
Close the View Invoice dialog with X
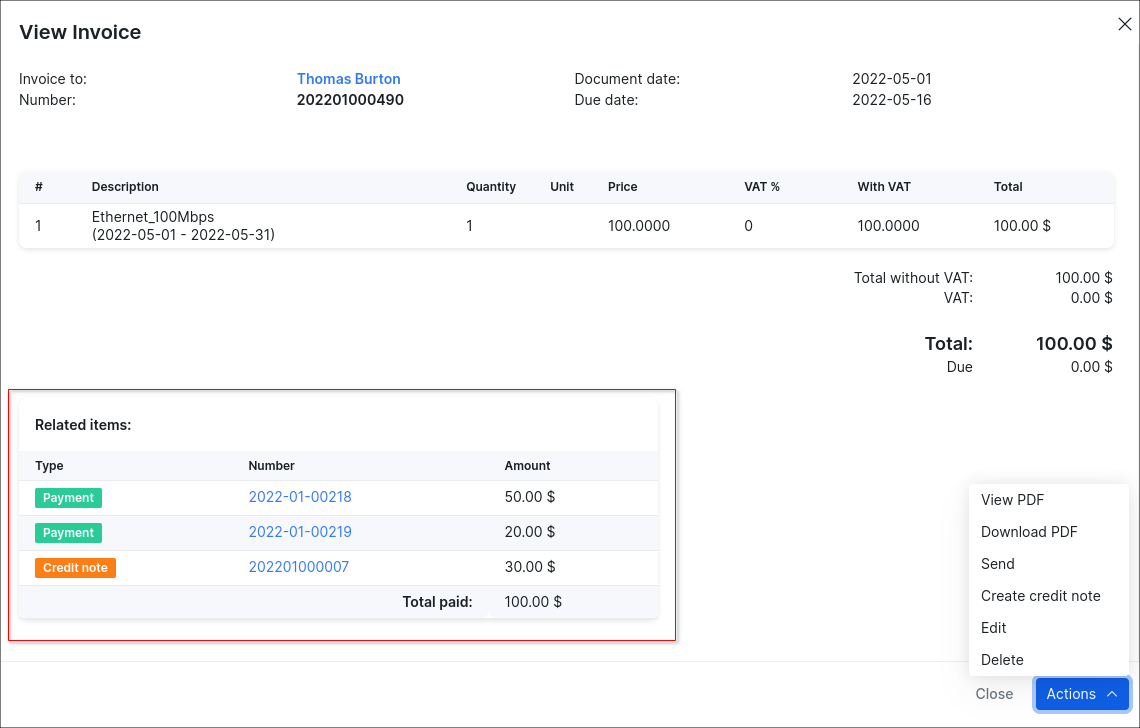coord(1124,25)
